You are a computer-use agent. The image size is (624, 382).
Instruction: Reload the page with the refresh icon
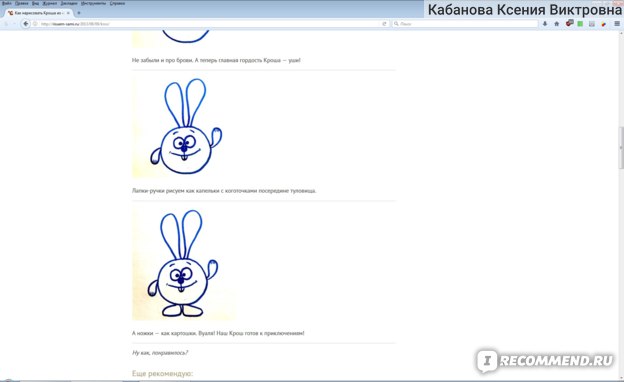click(384, 24)
